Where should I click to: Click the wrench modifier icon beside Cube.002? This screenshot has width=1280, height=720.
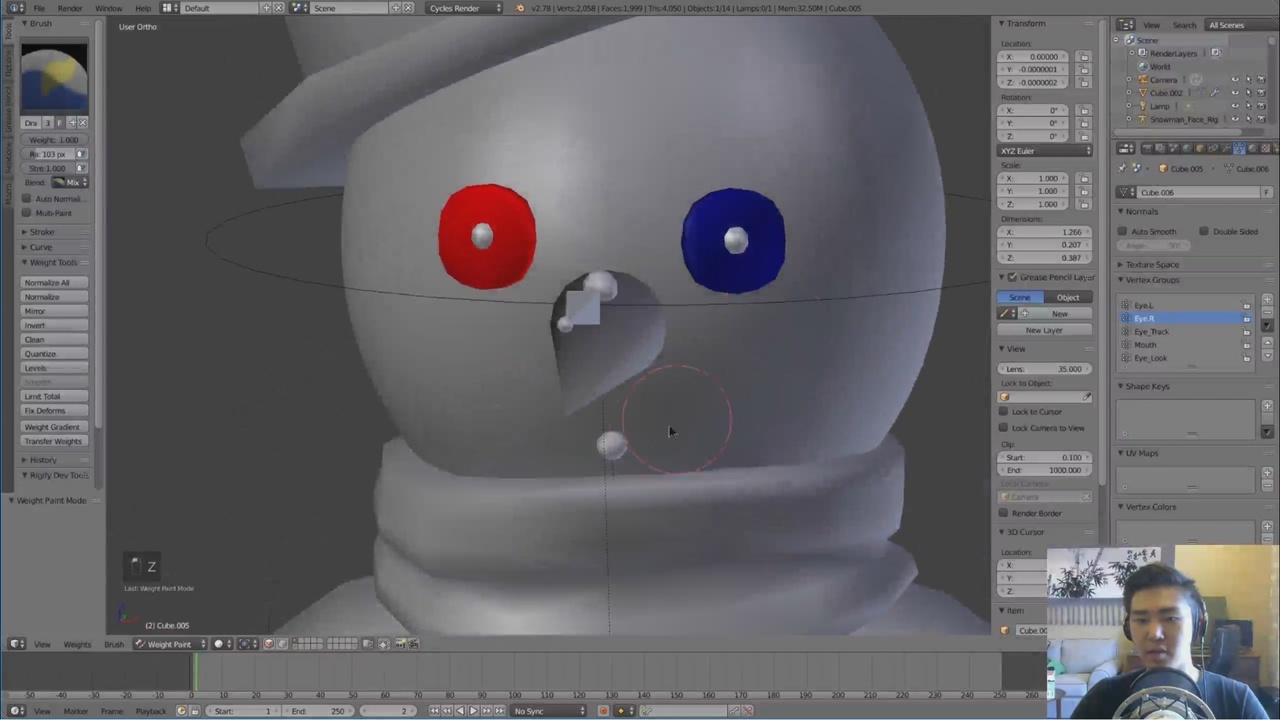1214,93
